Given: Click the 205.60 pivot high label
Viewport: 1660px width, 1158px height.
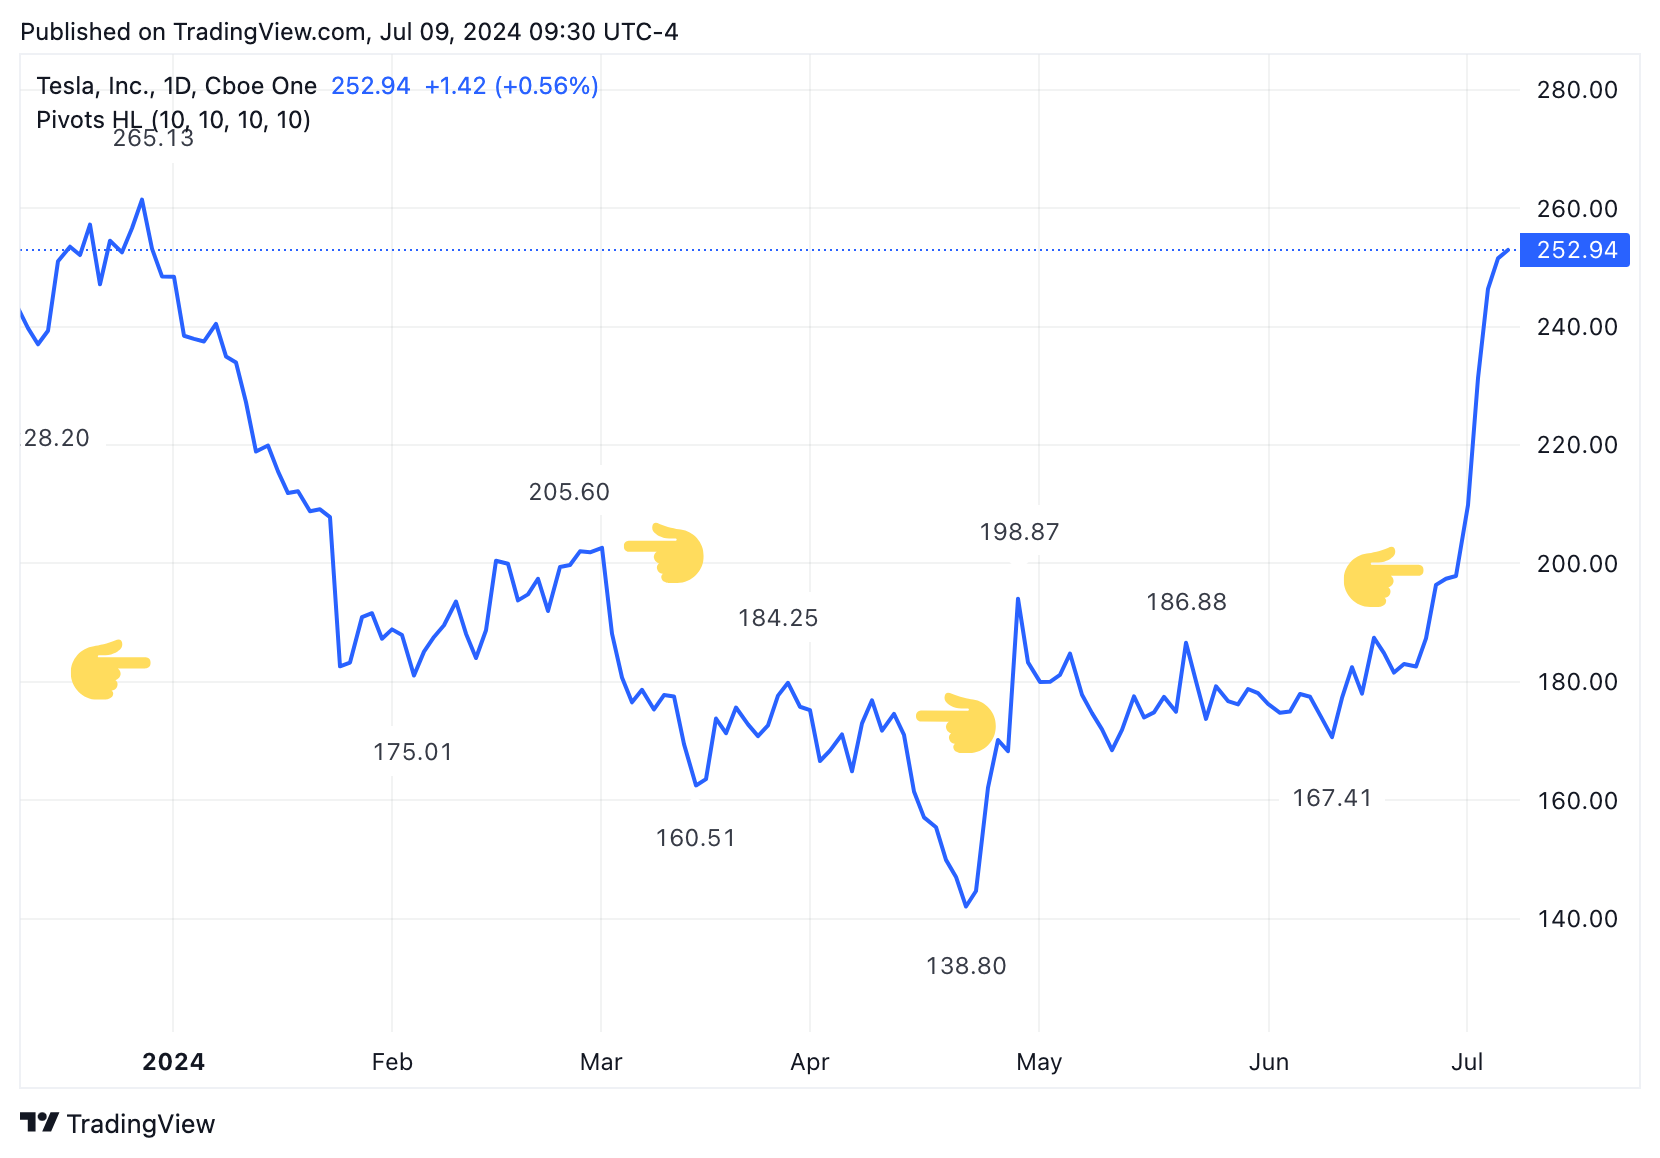Looking at the screenshot, I should (569, 492).
